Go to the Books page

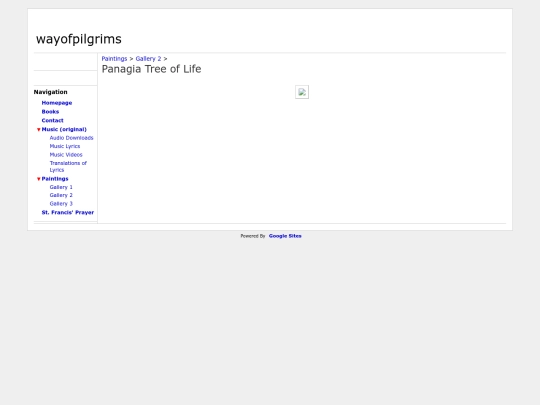tap(50, 112)
